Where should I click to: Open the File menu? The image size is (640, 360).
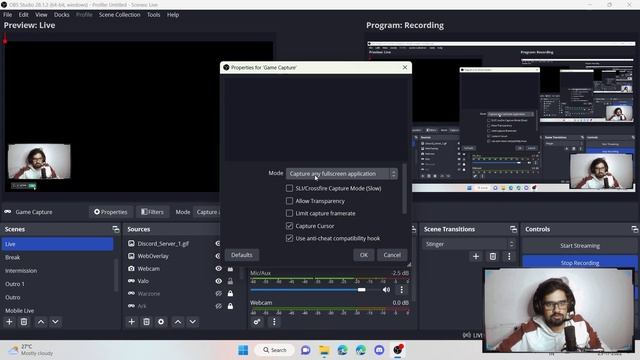point(7,15)
